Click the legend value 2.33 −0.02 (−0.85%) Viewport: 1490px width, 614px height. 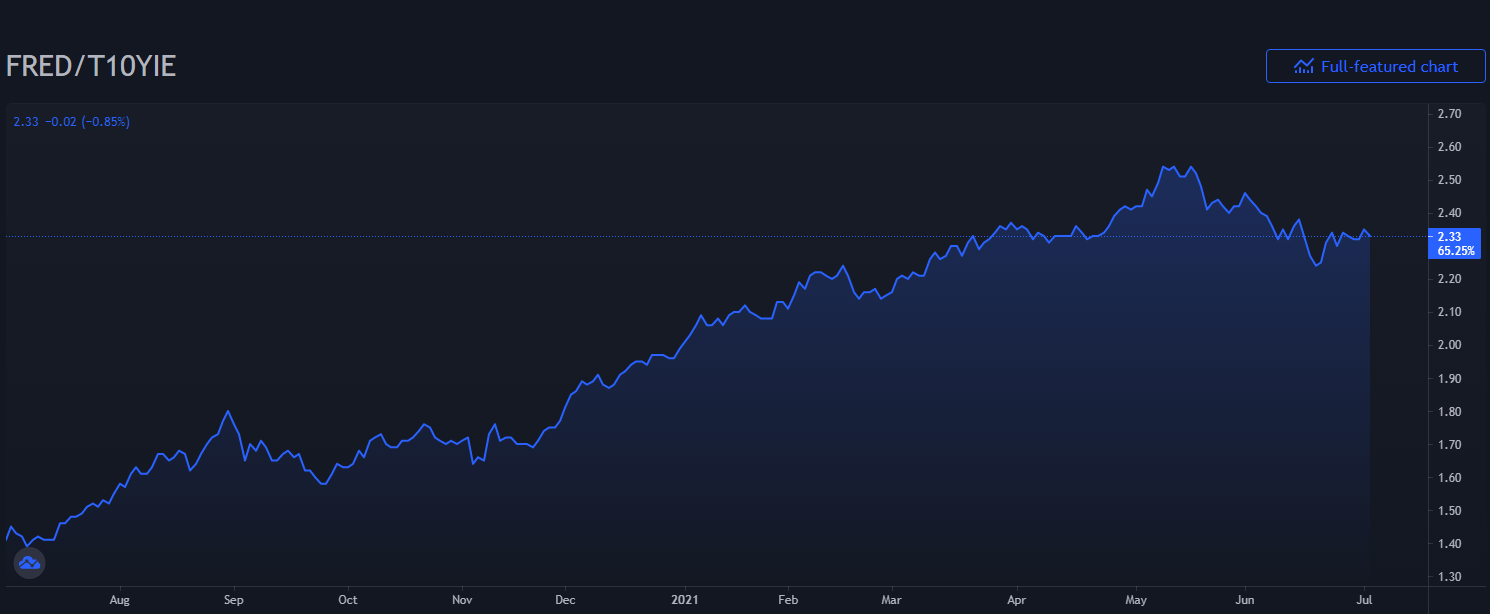71,122
